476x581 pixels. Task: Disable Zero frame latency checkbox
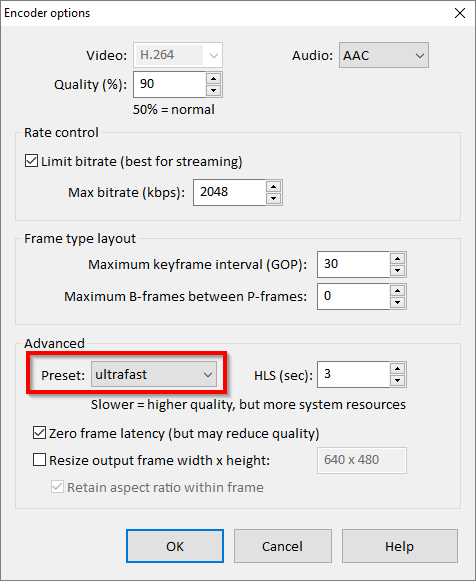click(40, 433)
